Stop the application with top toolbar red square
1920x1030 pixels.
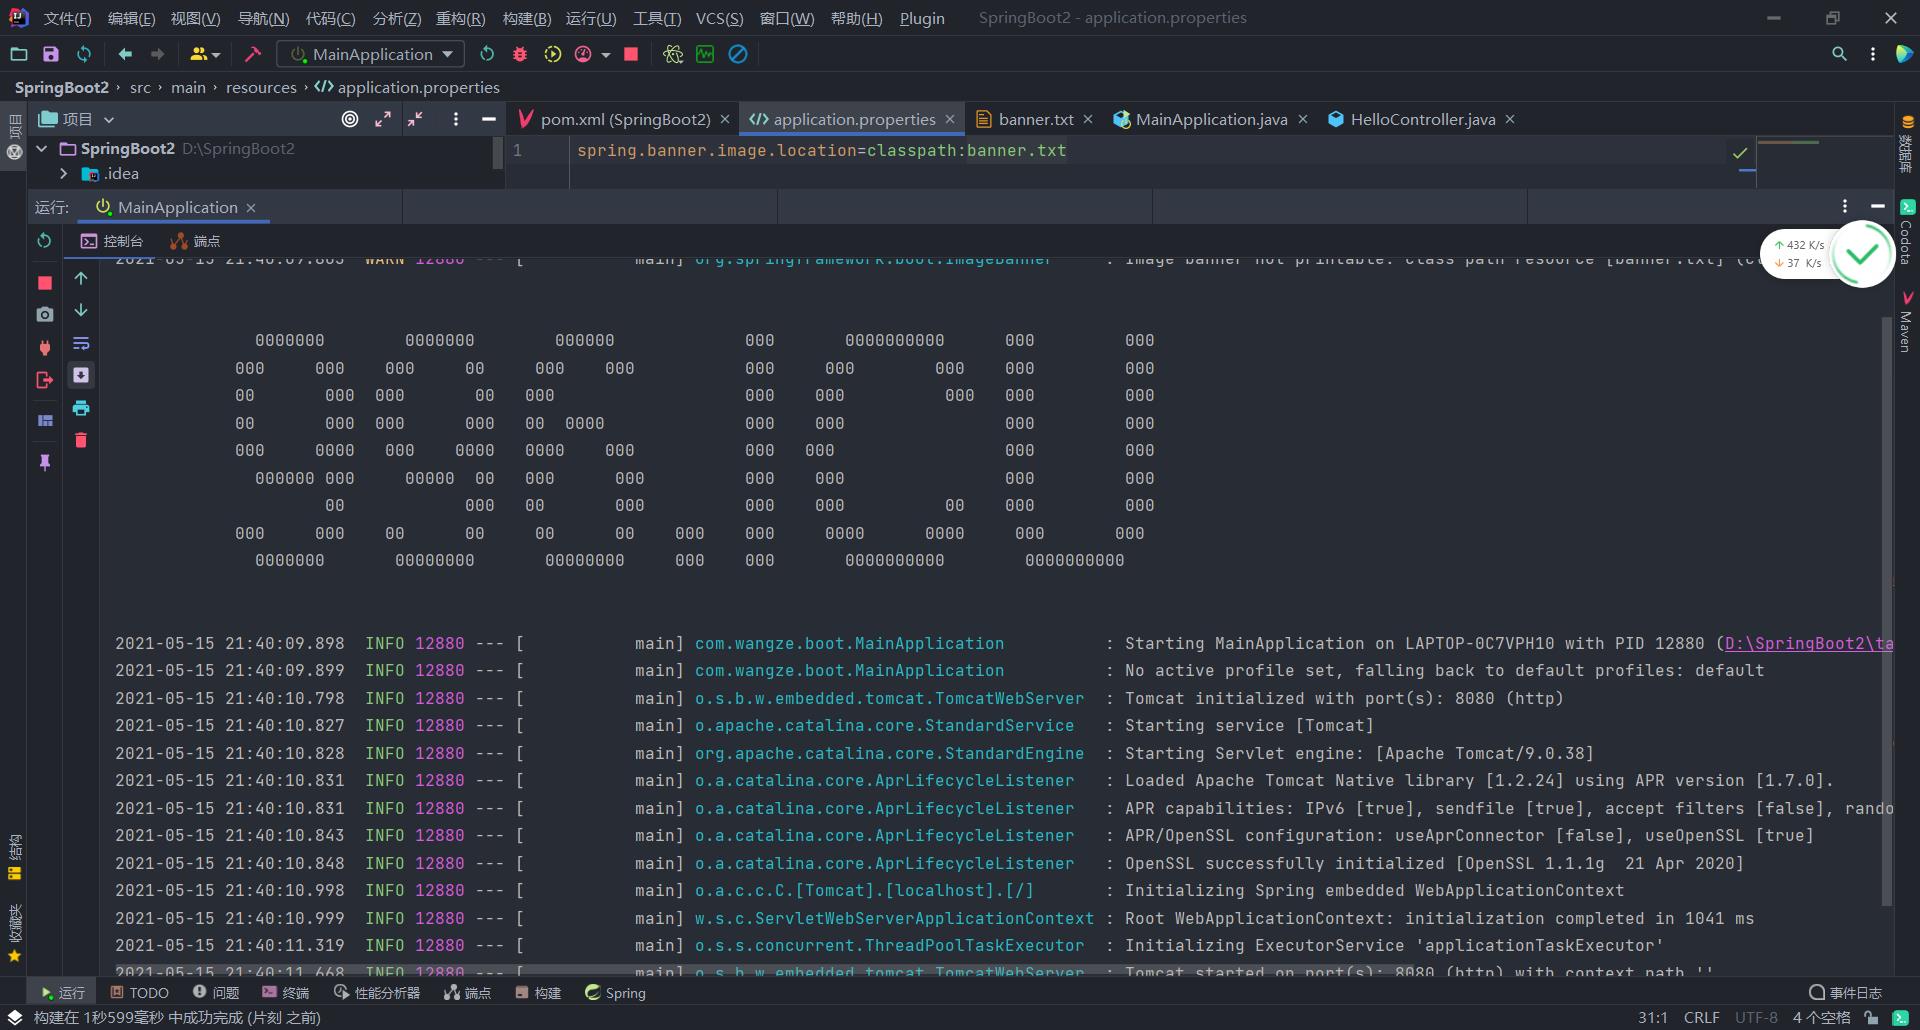click(631, 54)
